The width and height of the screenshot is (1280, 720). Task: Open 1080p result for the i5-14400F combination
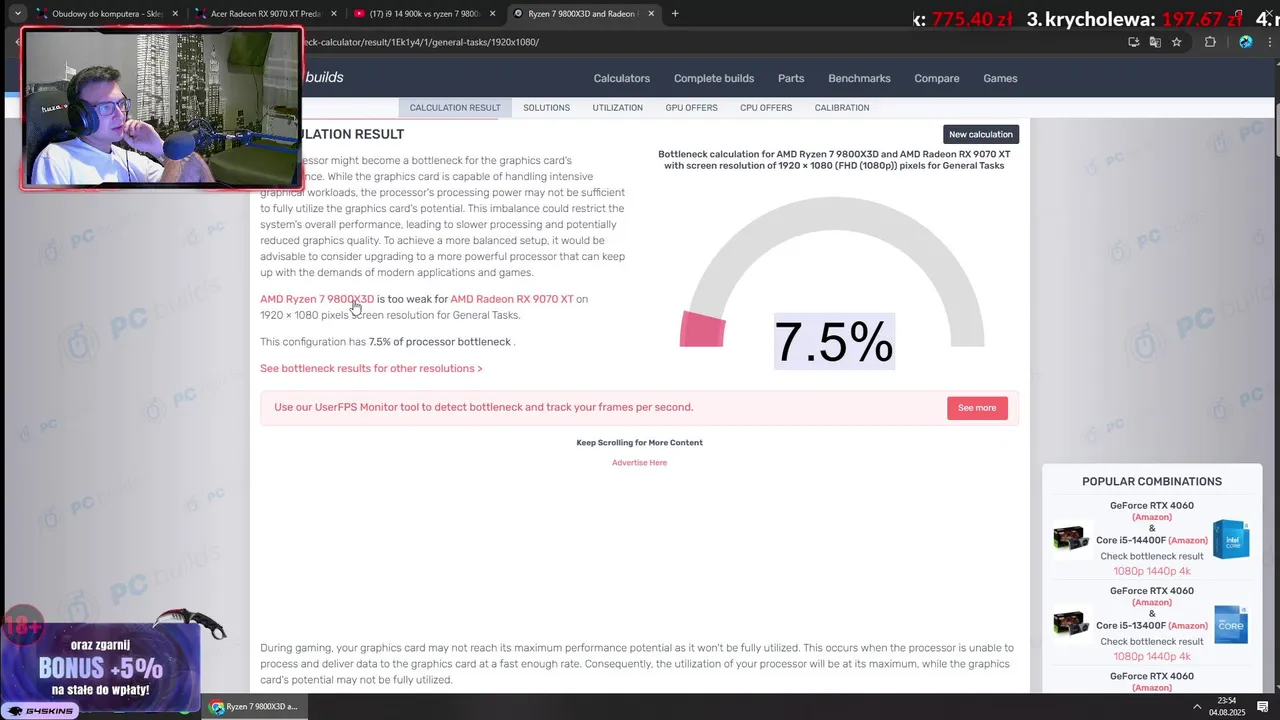coord(1128,572)
